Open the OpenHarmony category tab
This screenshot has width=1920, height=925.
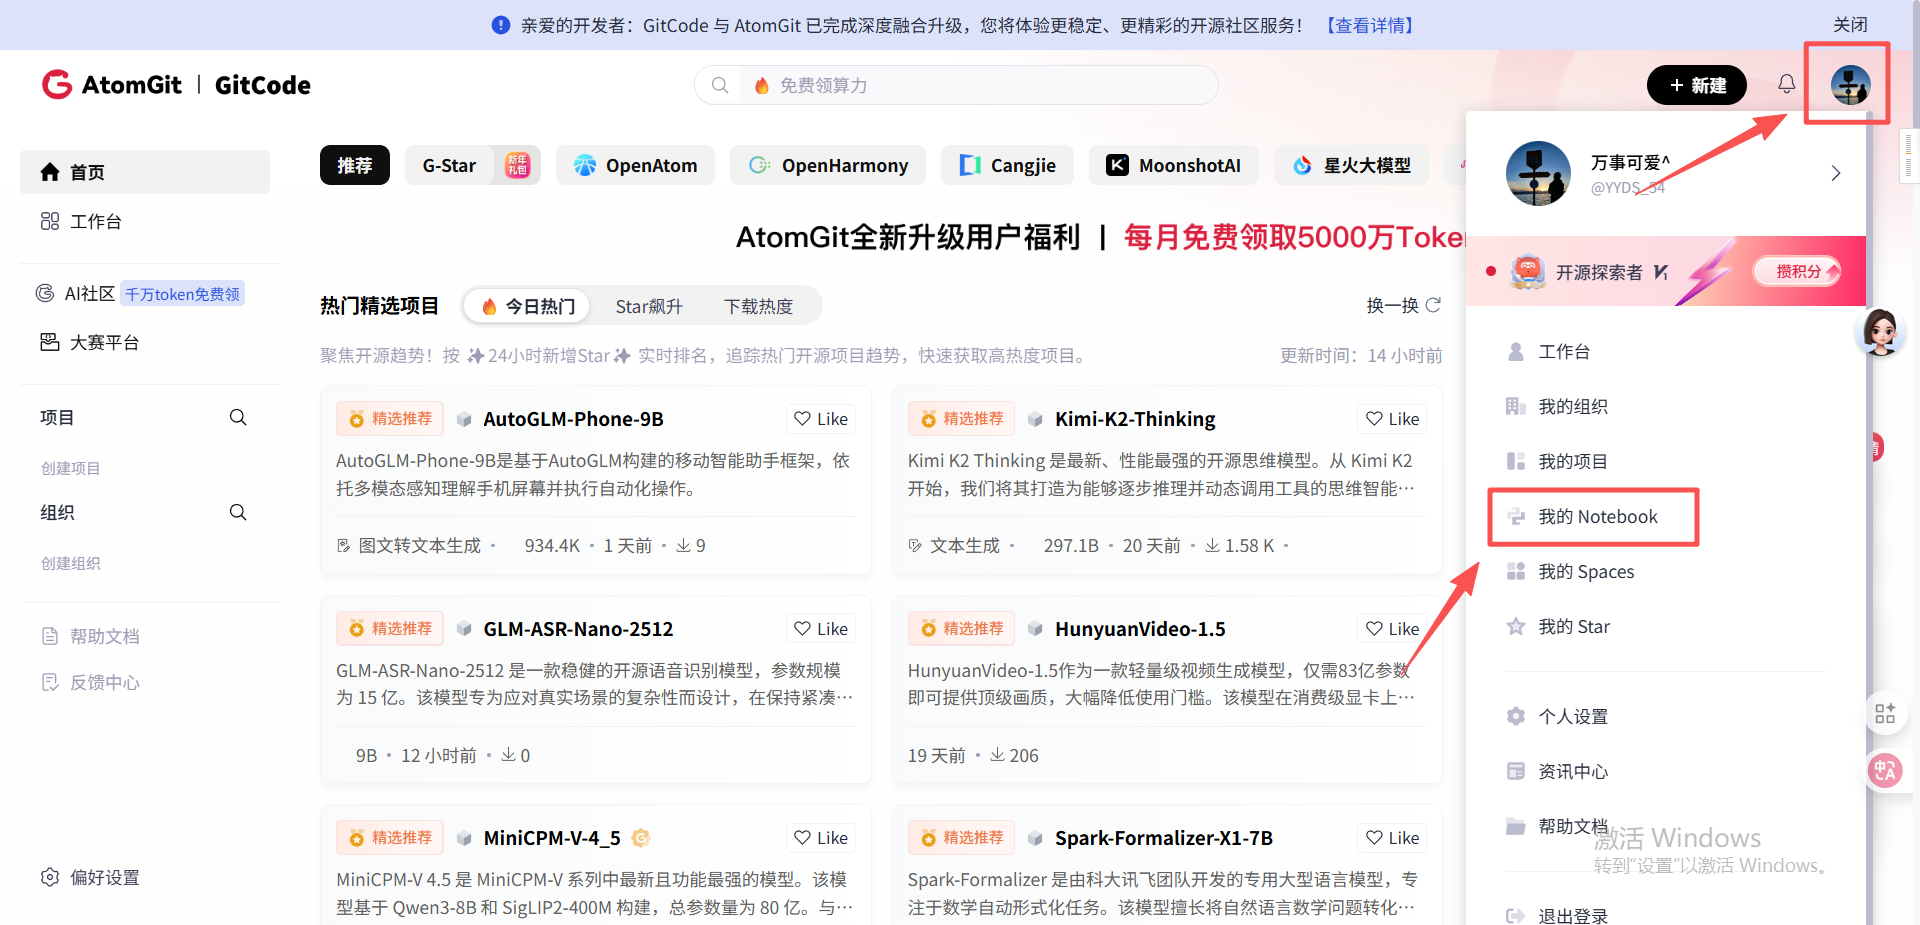[x=828, y=165]
